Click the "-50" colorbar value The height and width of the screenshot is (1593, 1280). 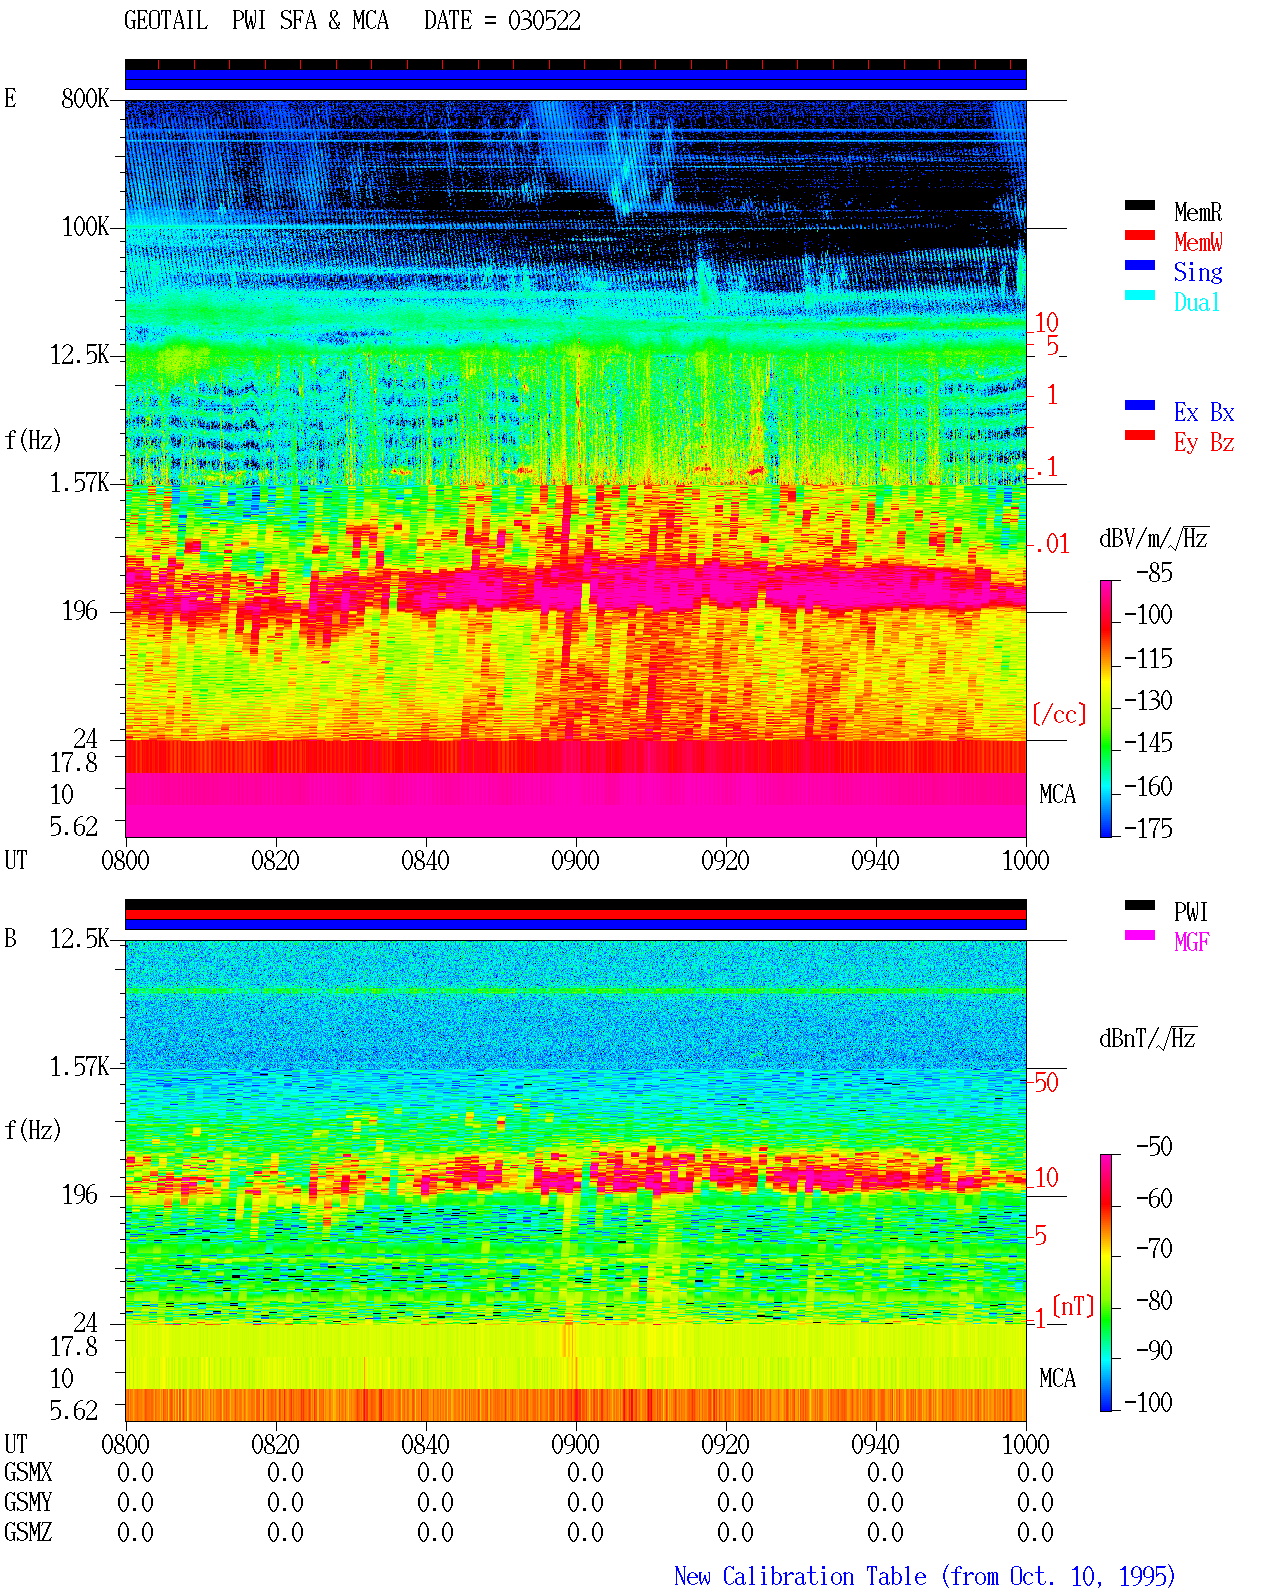(x=1154, y=1146)
